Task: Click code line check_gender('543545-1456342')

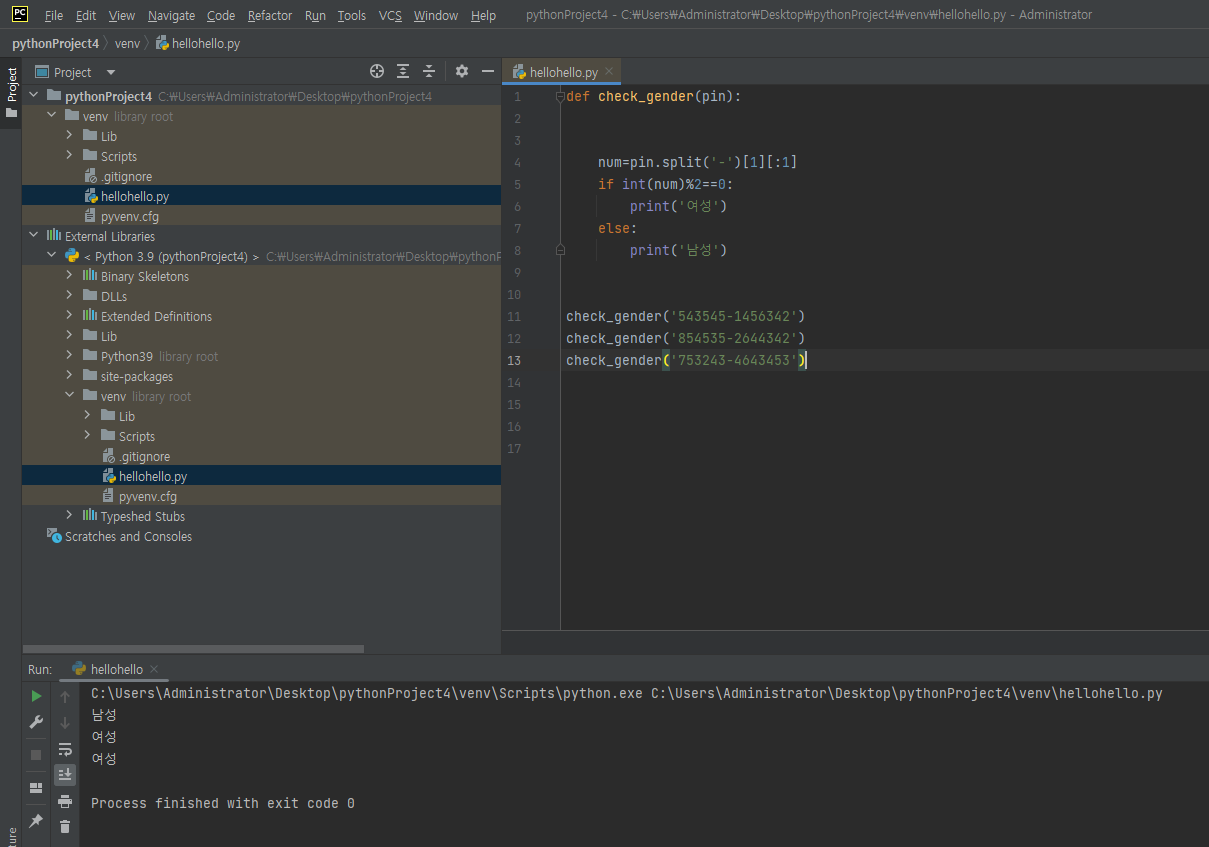Action: [x=685, y=316]
